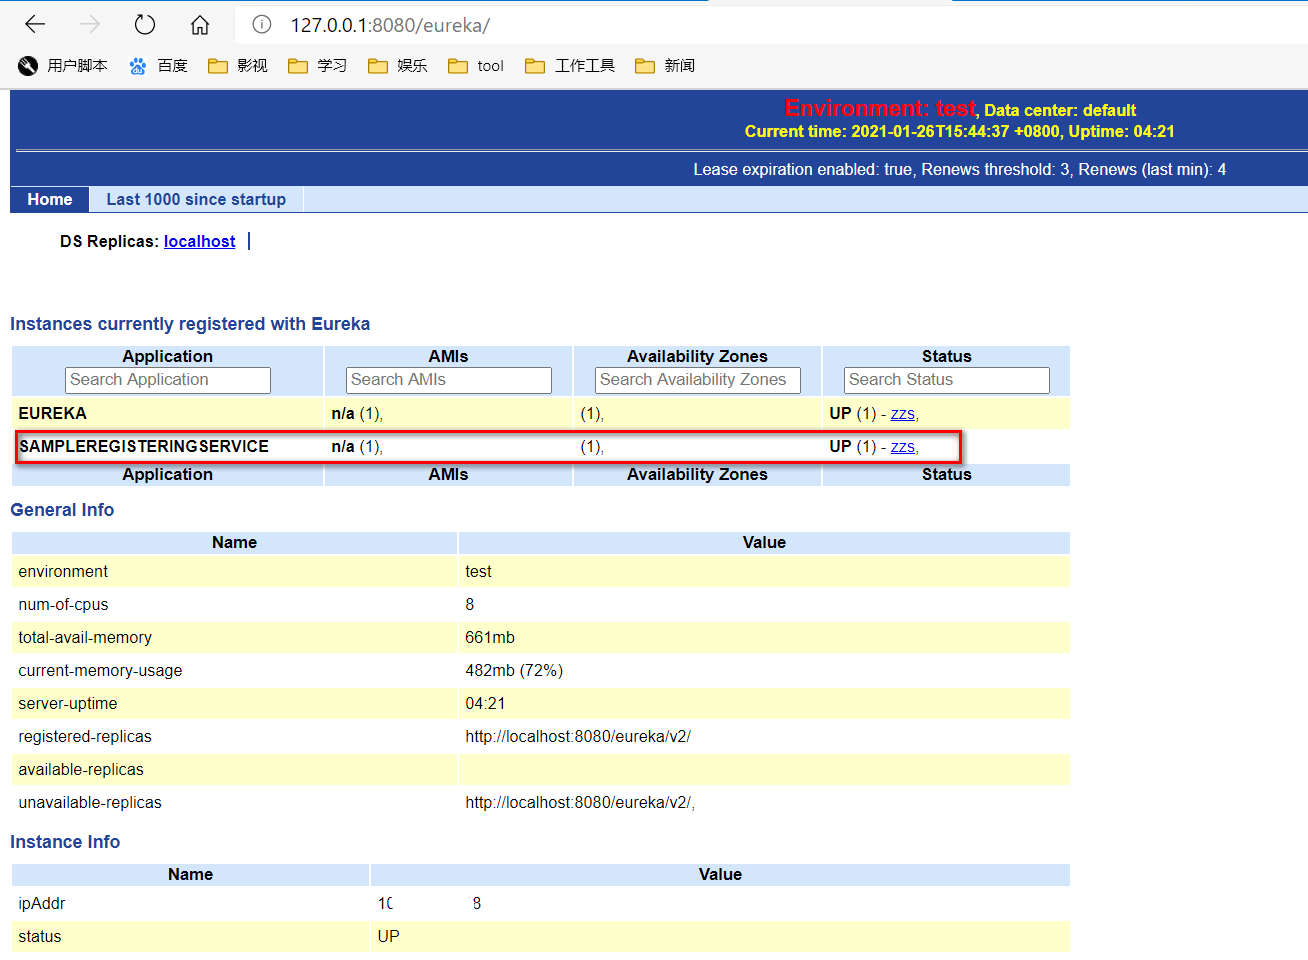
Task: Open the 新闻 bookmark folder
Action: click(665, 66)
